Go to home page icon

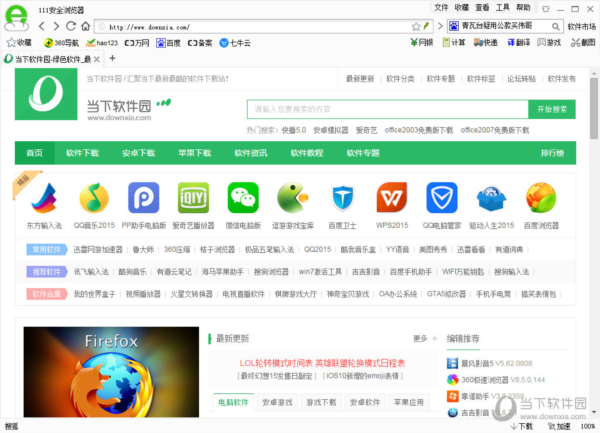[85, 26]
